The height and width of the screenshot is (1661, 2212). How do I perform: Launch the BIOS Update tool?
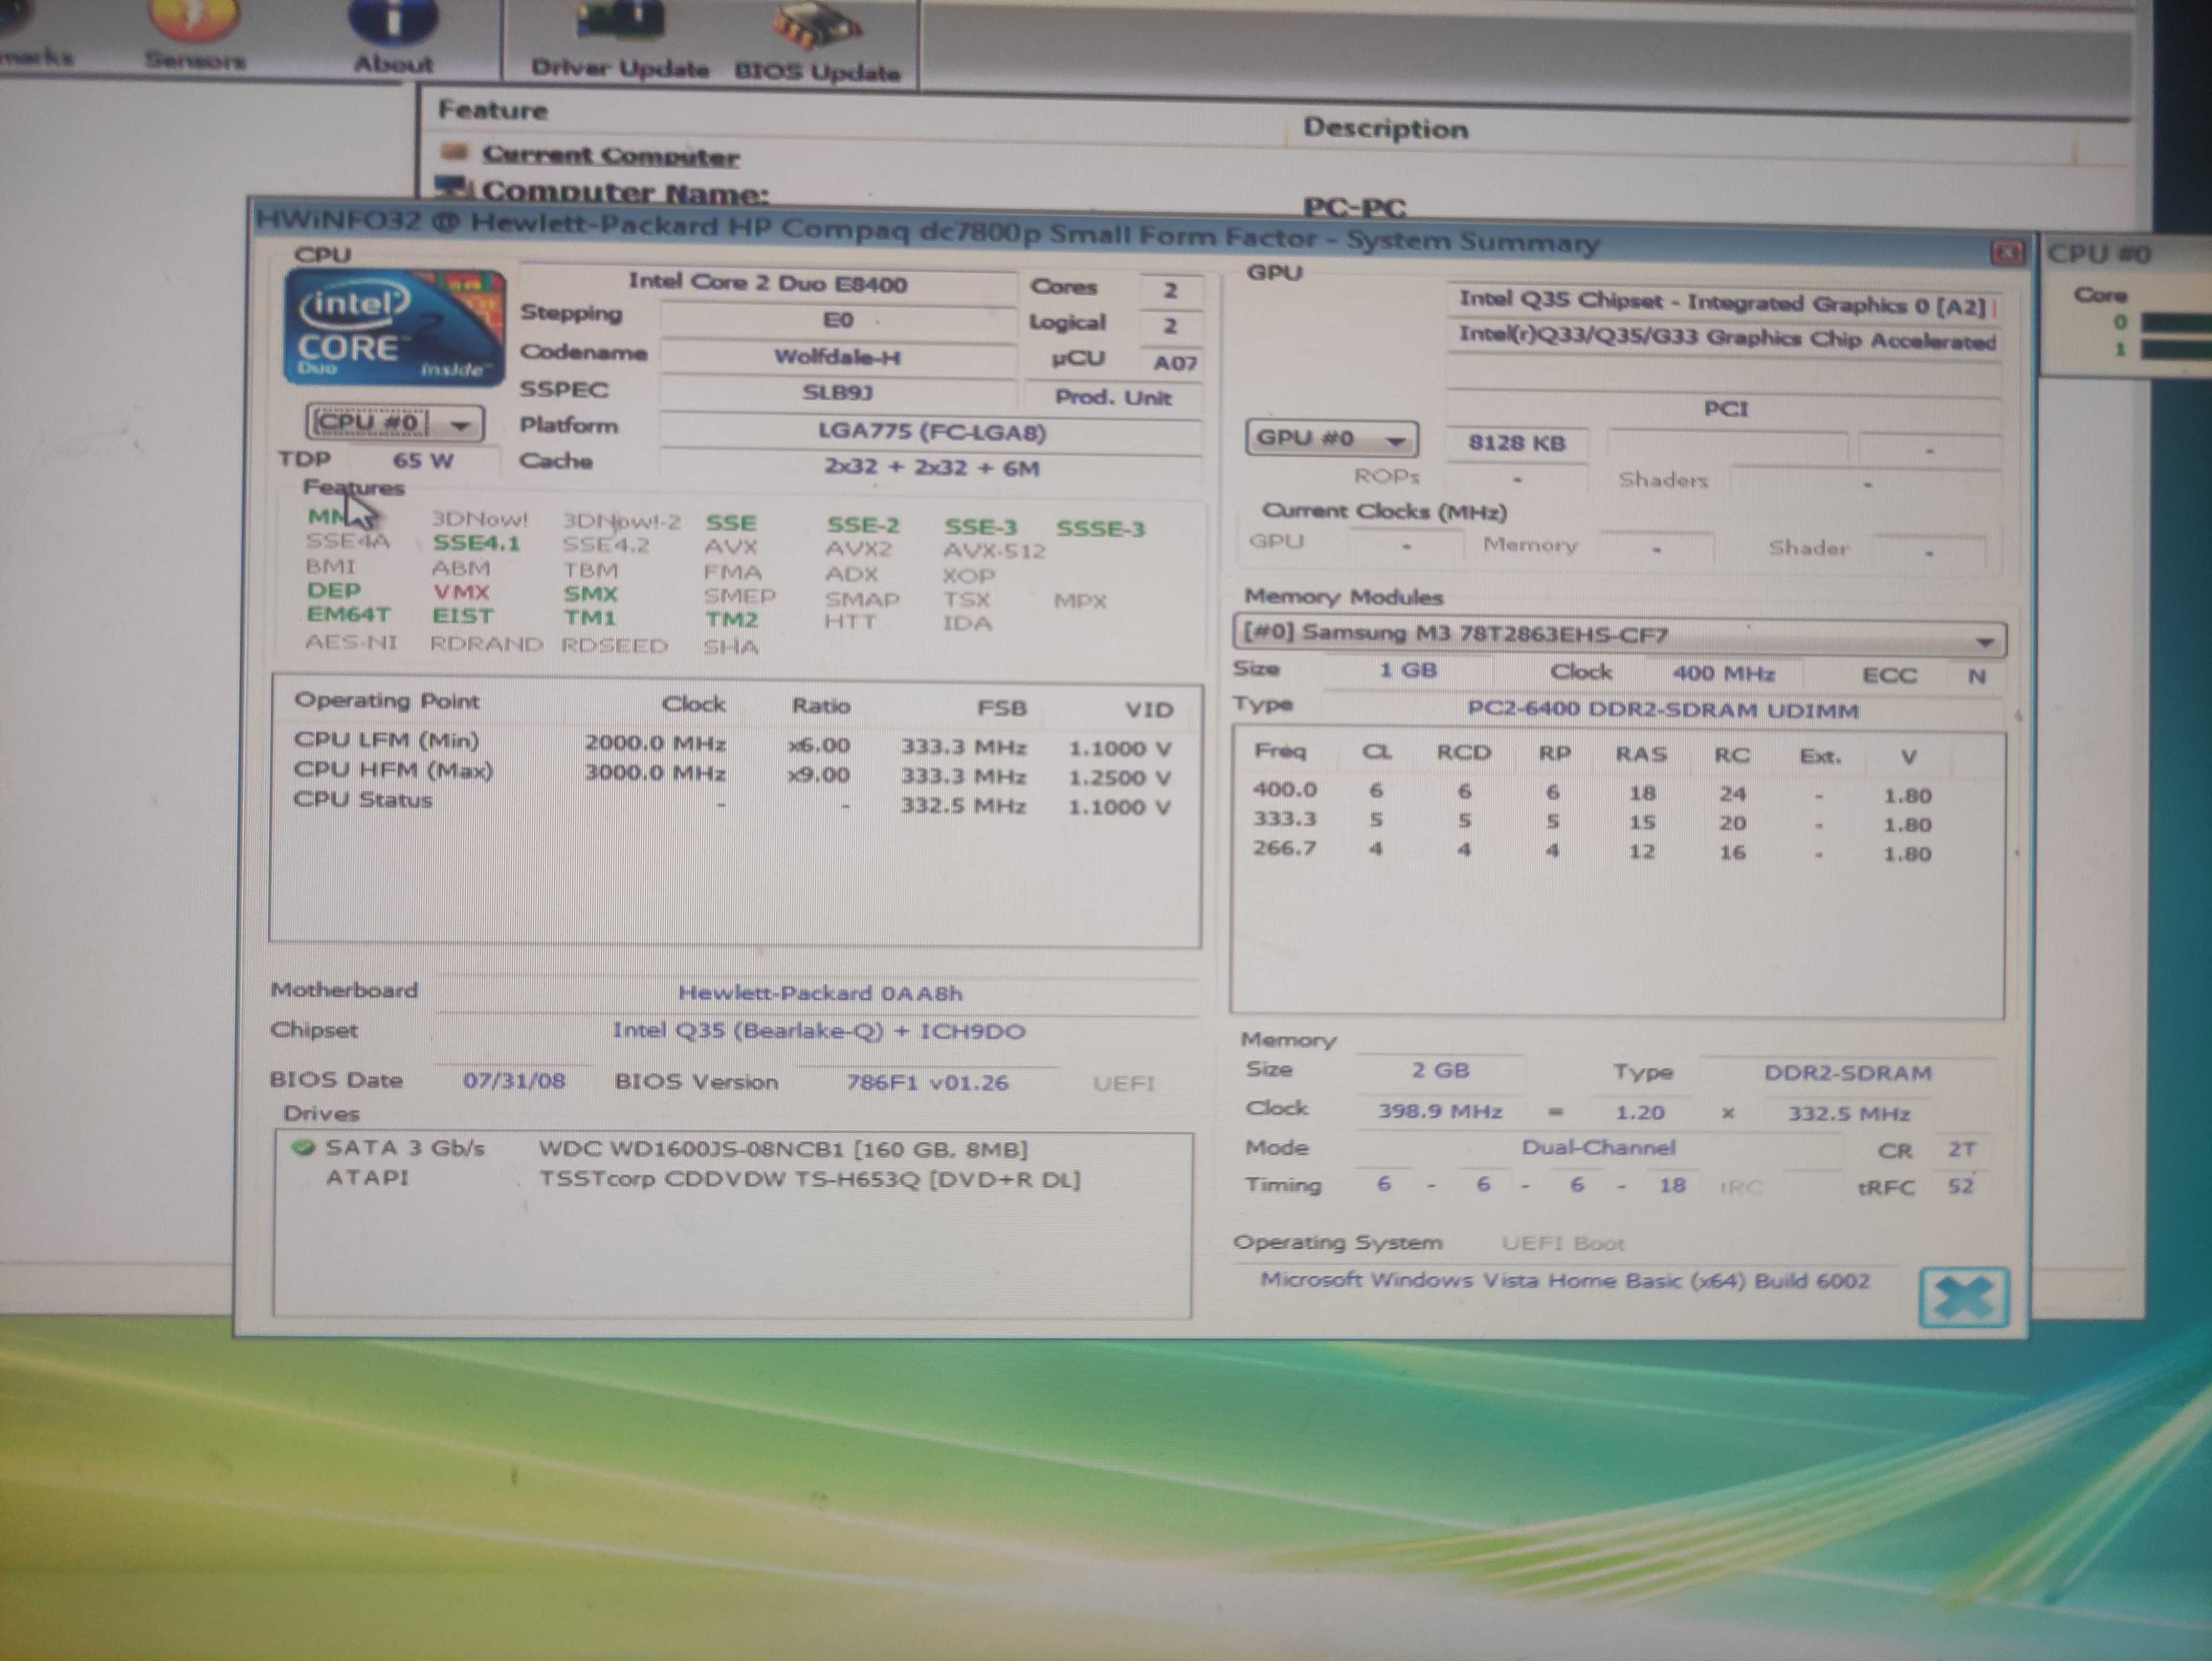pos(817,43)
